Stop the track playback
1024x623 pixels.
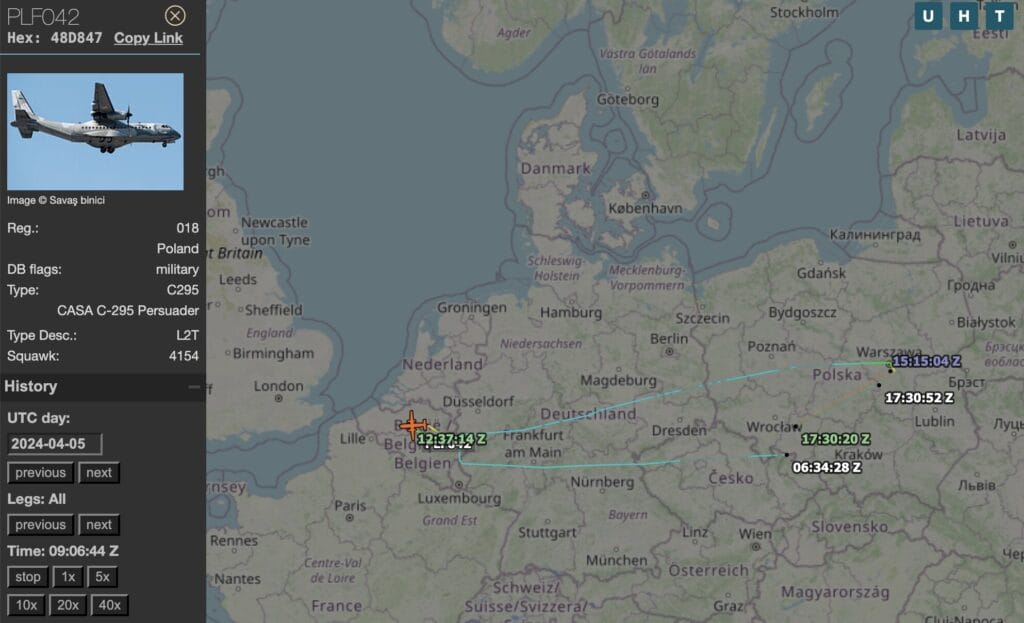[27, 577]
